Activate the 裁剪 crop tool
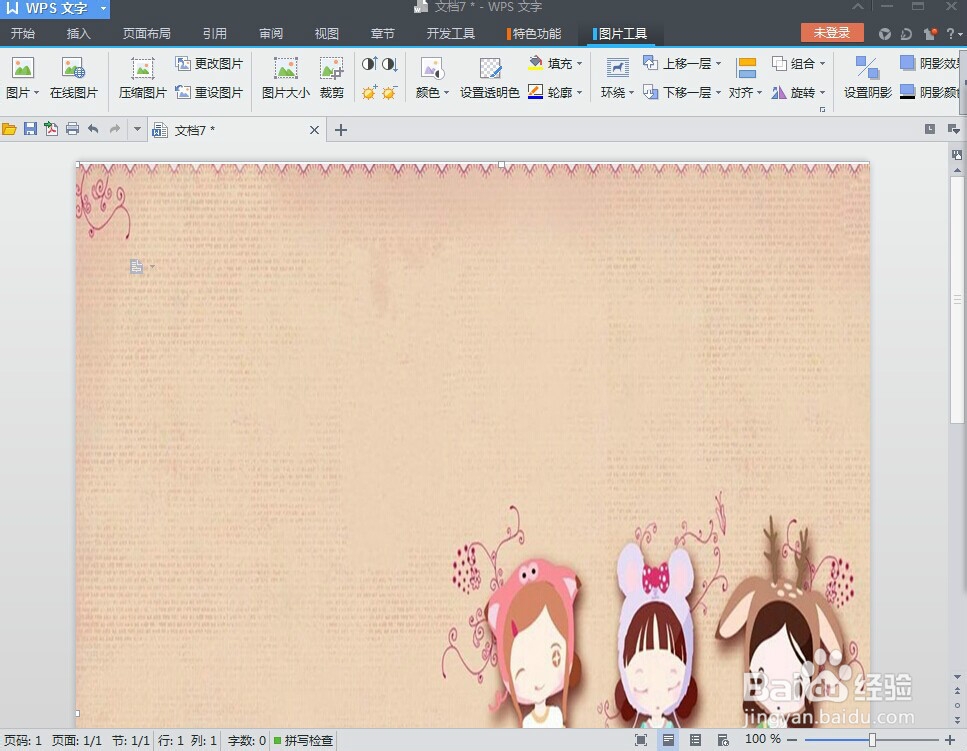 coord(332,78)
